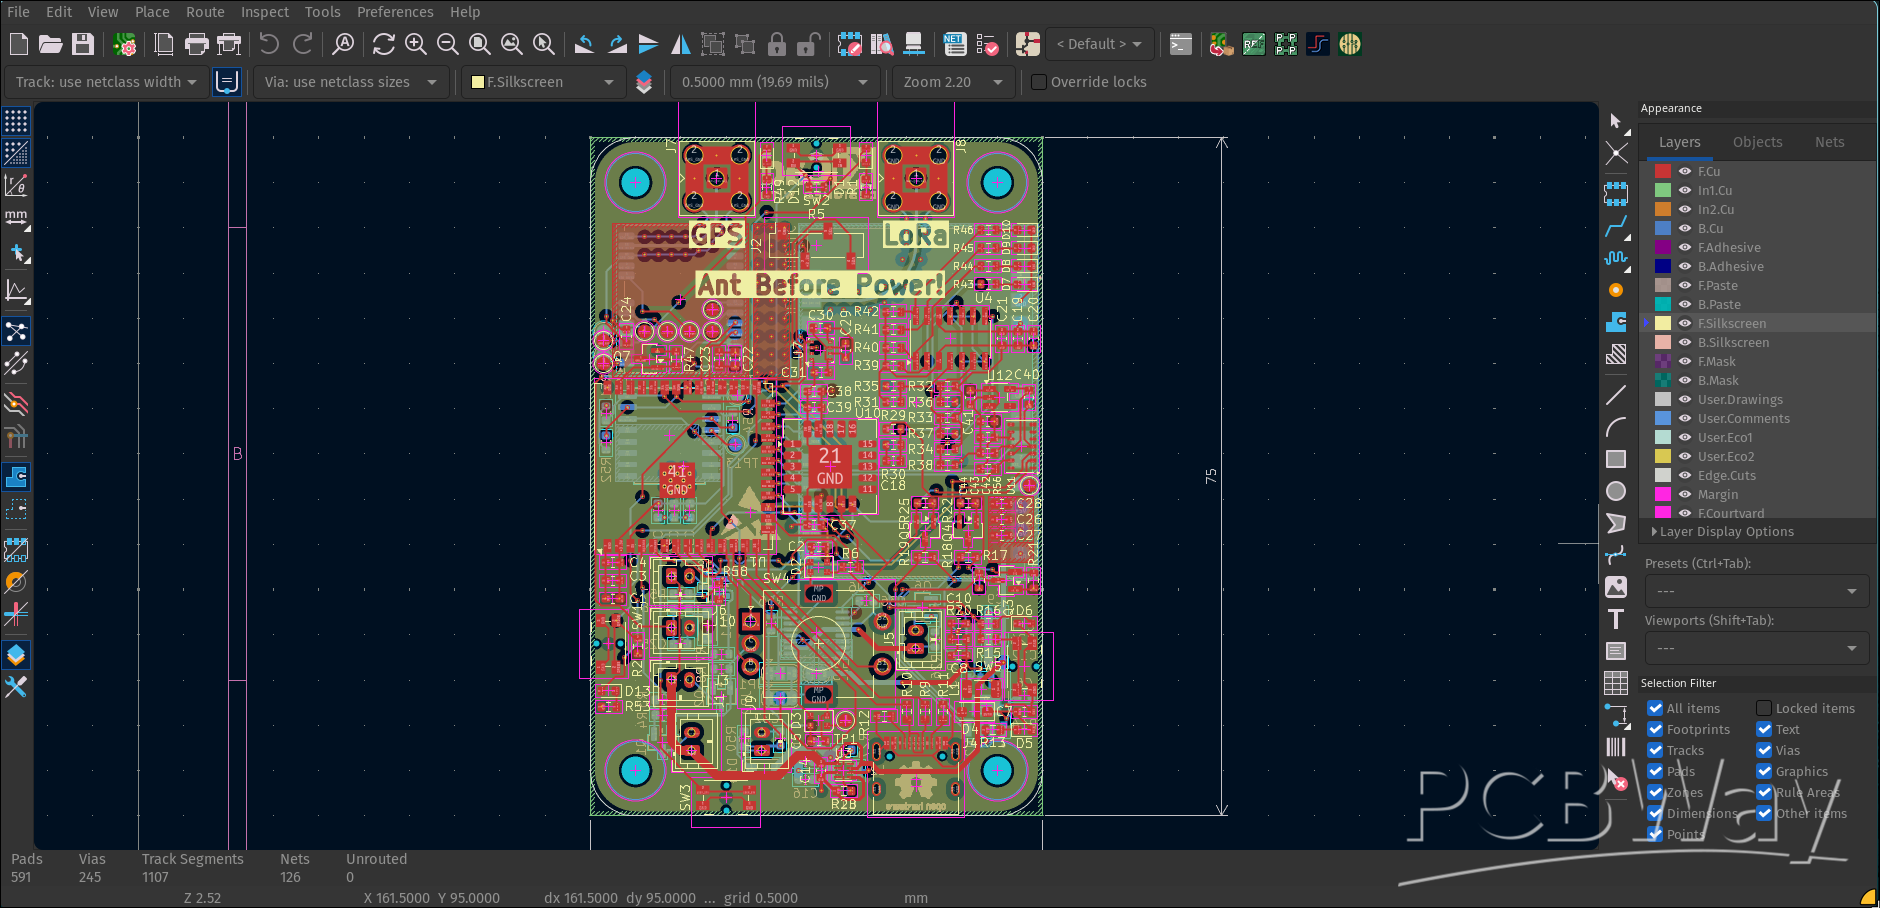
Task: Click the Refresh view icon
Action: [x=383, y=44]
